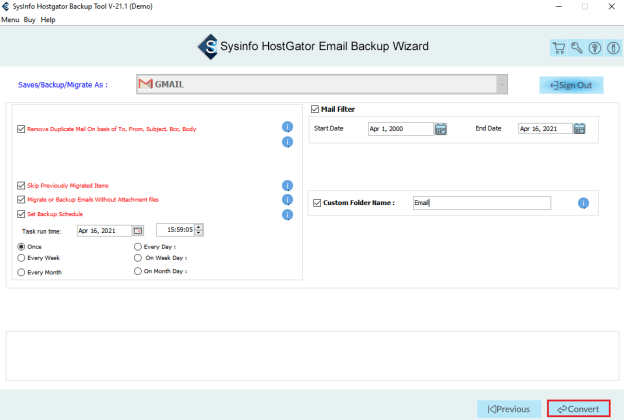Viewport: 624px width, 420px height.
Task: Show info for Custom Folder Name
Action: [x=583, y=203]
